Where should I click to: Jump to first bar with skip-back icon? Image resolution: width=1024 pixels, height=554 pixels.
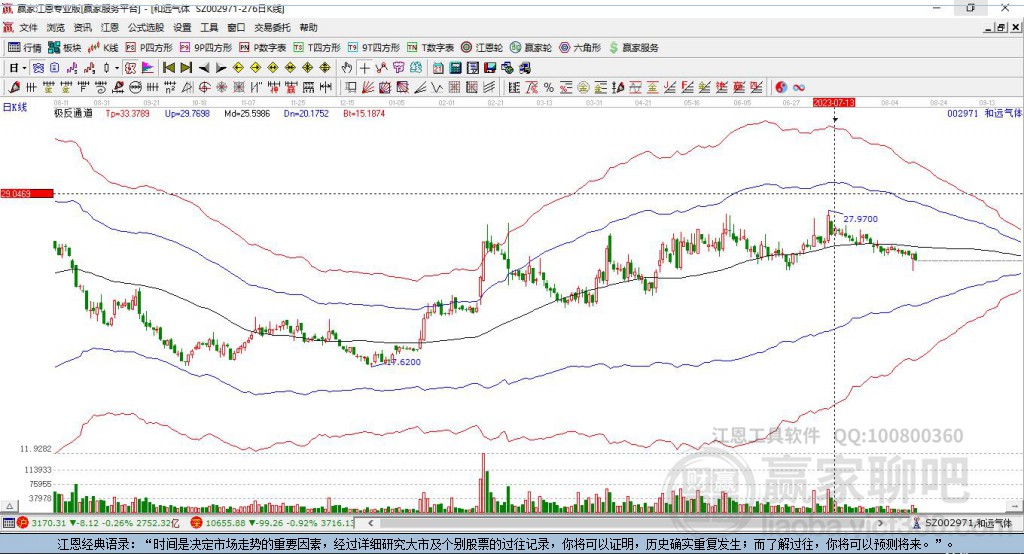pos(168,68)
